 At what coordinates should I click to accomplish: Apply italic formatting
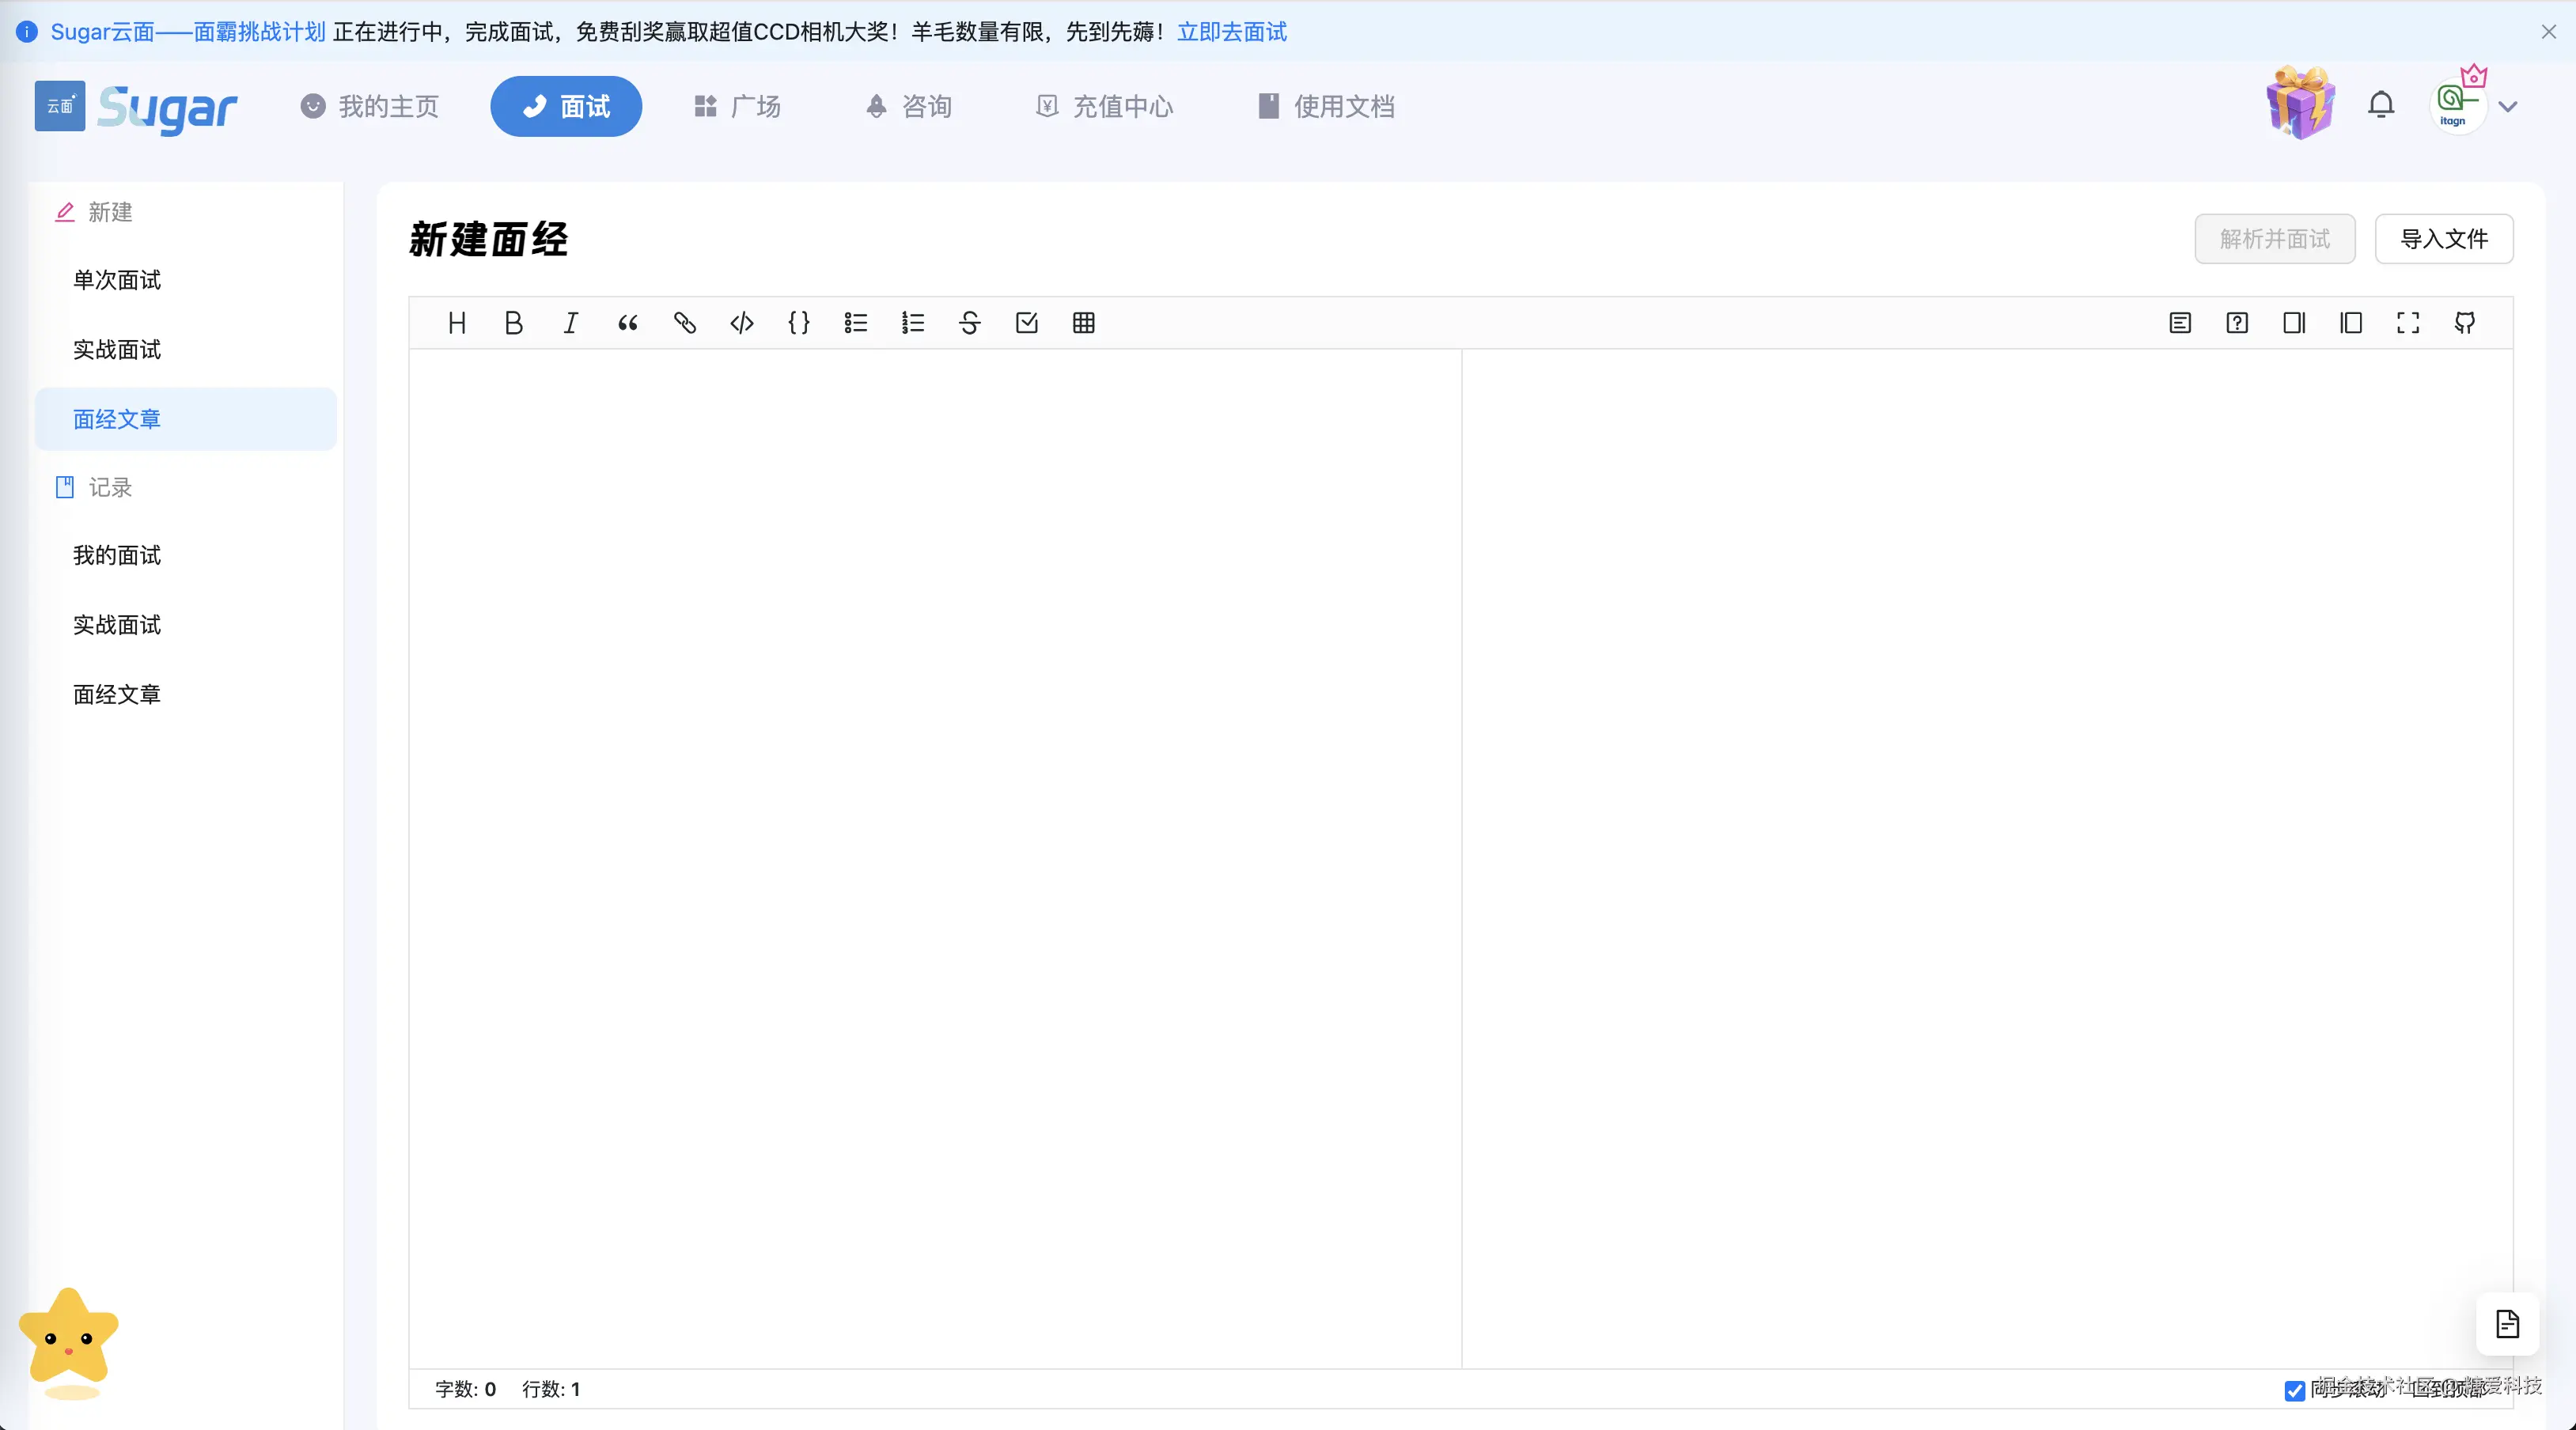click(x=570, y=323)
